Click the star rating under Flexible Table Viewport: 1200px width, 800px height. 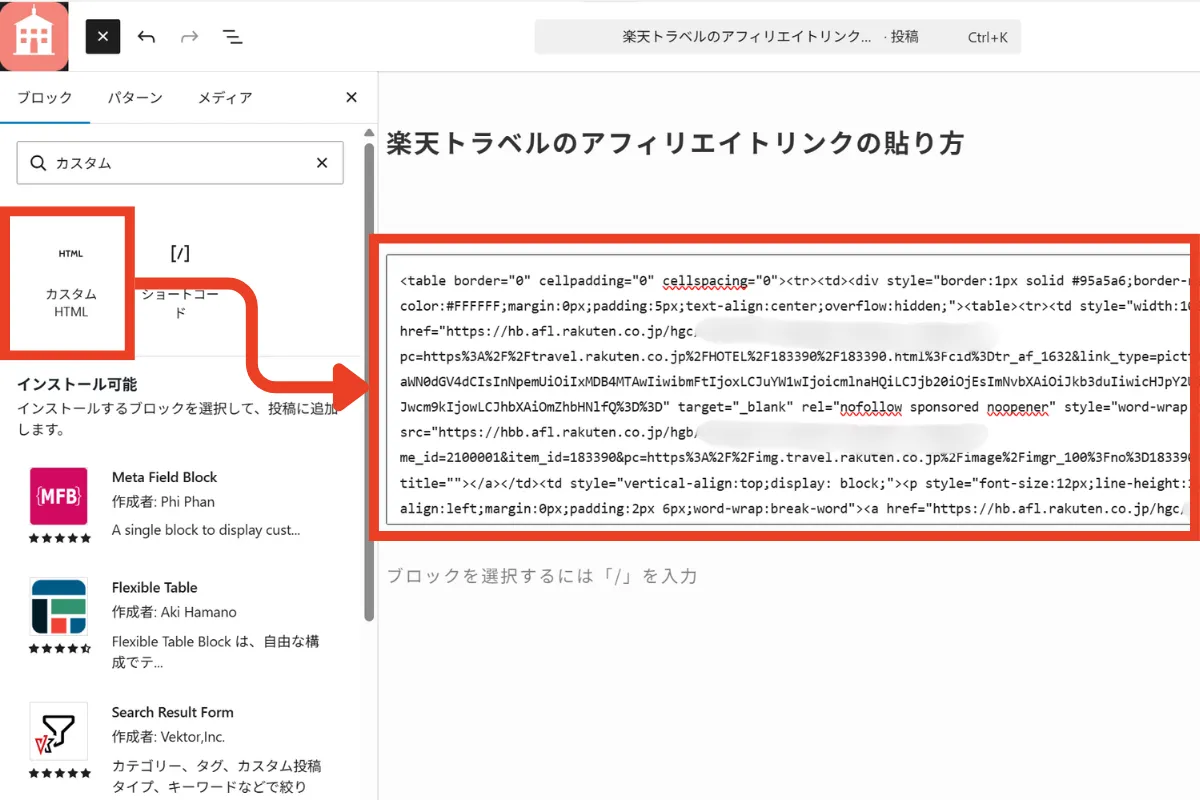coord(59,649)
